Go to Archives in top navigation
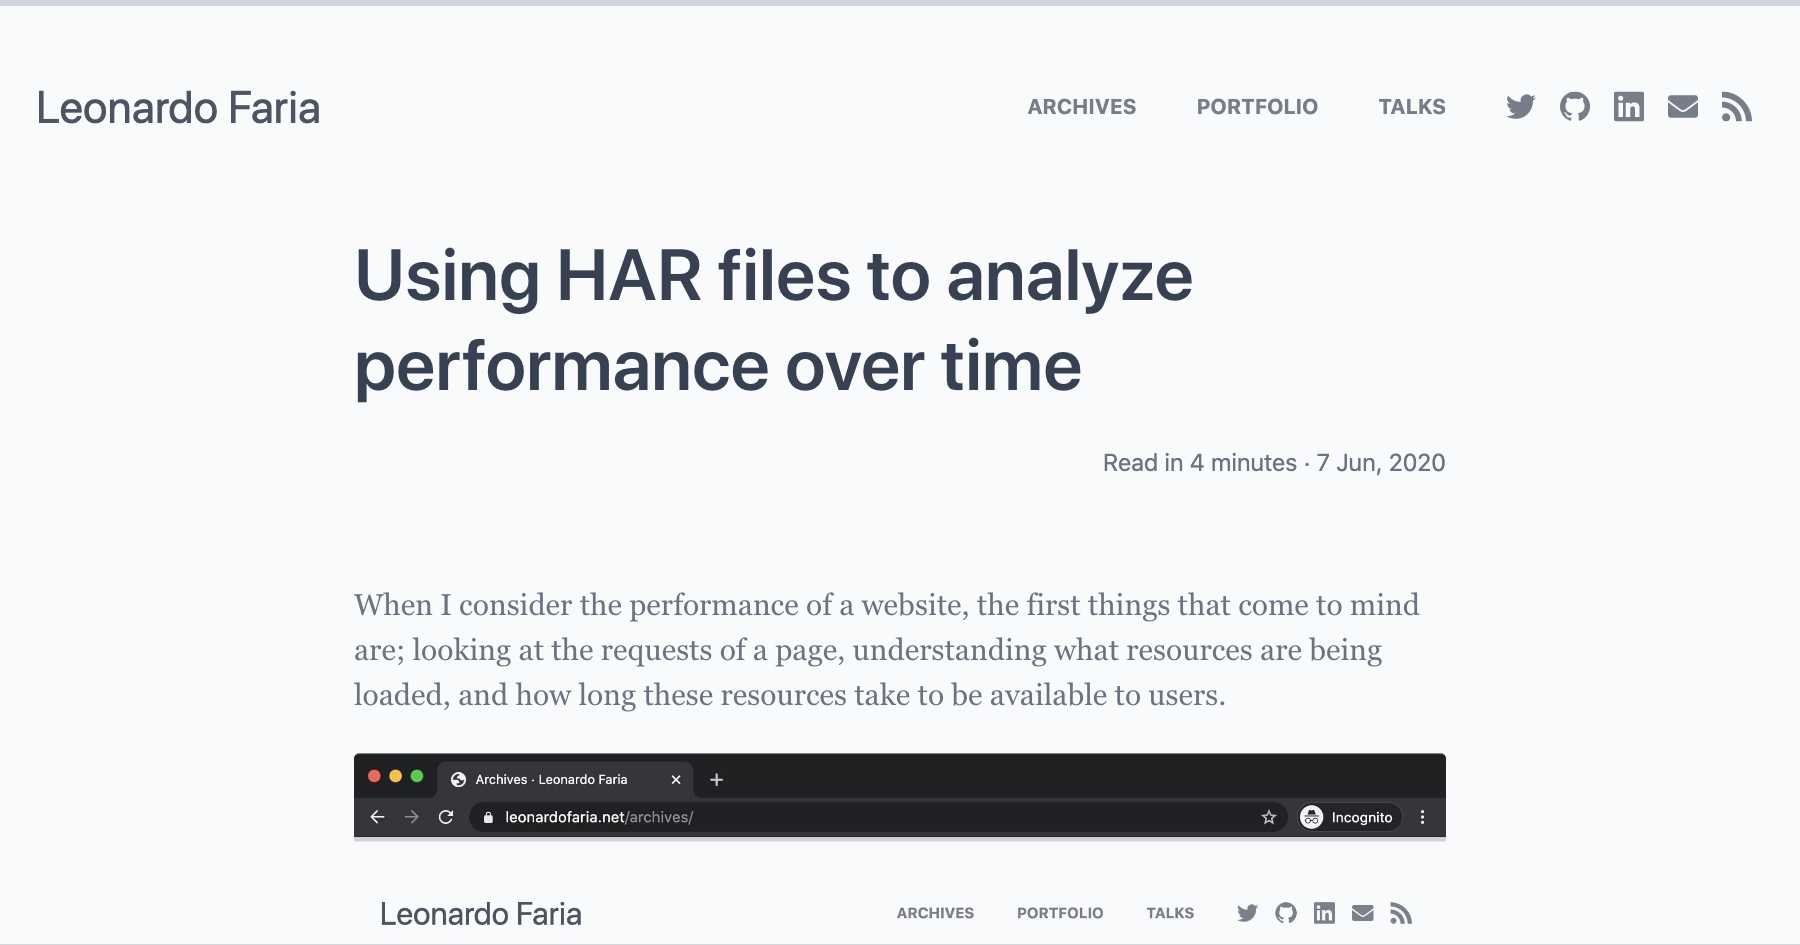This screenshot has width=1800, height=945. point(1082,107)
